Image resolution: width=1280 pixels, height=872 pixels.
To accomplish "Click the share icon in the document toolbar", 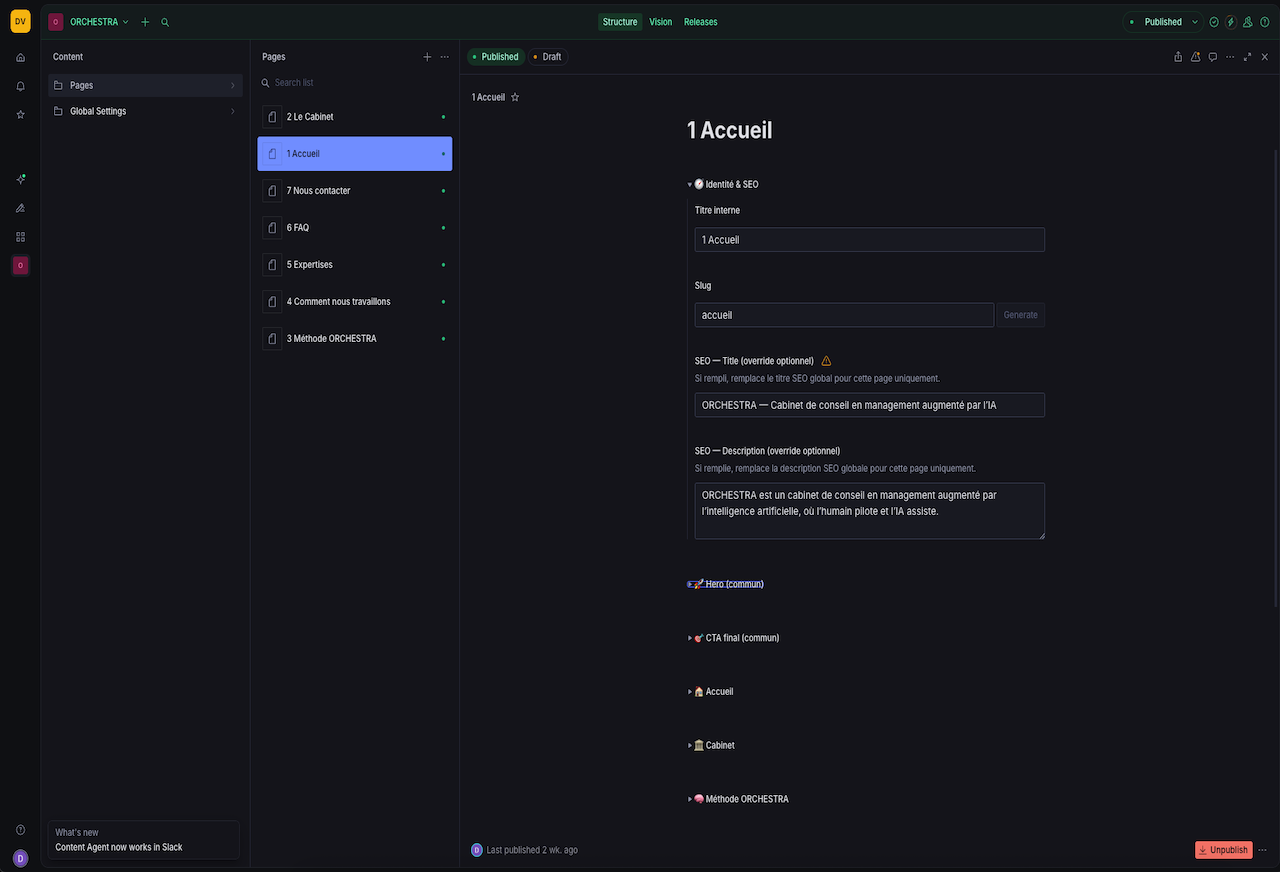I will (x=1178, y=57).
